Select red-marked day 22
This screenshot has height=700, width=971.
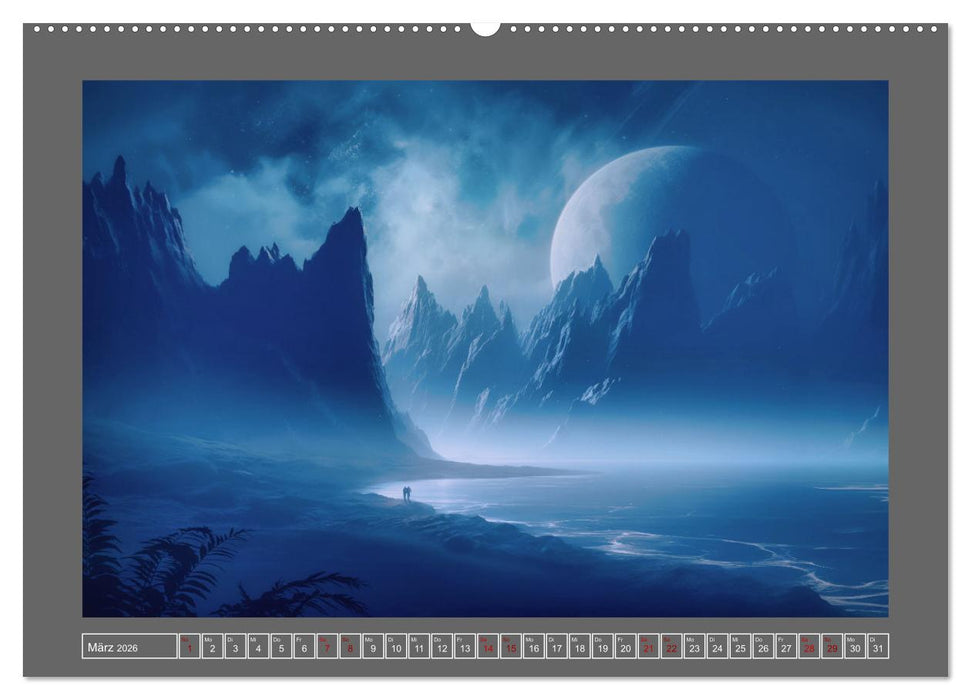pyautogui.click(x=671, y=647)
